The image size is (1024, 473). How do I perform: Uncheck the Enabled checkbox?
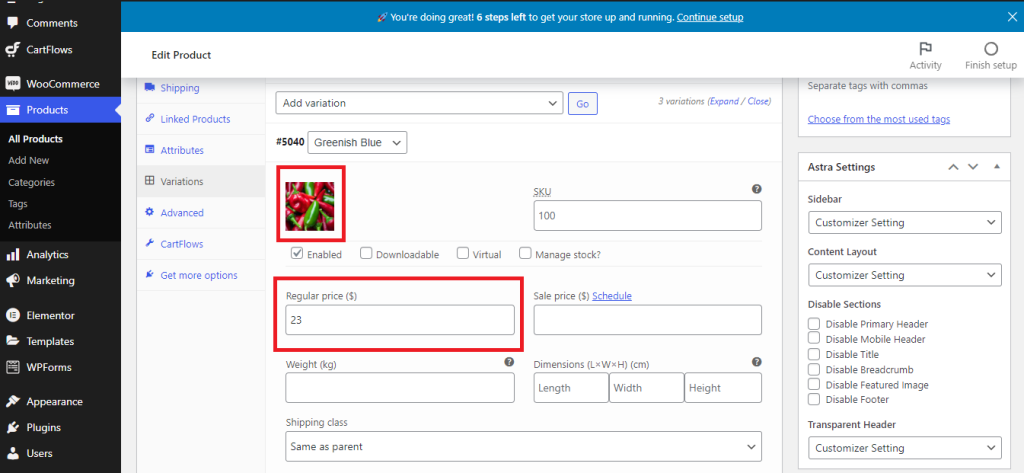pos(297,254)
